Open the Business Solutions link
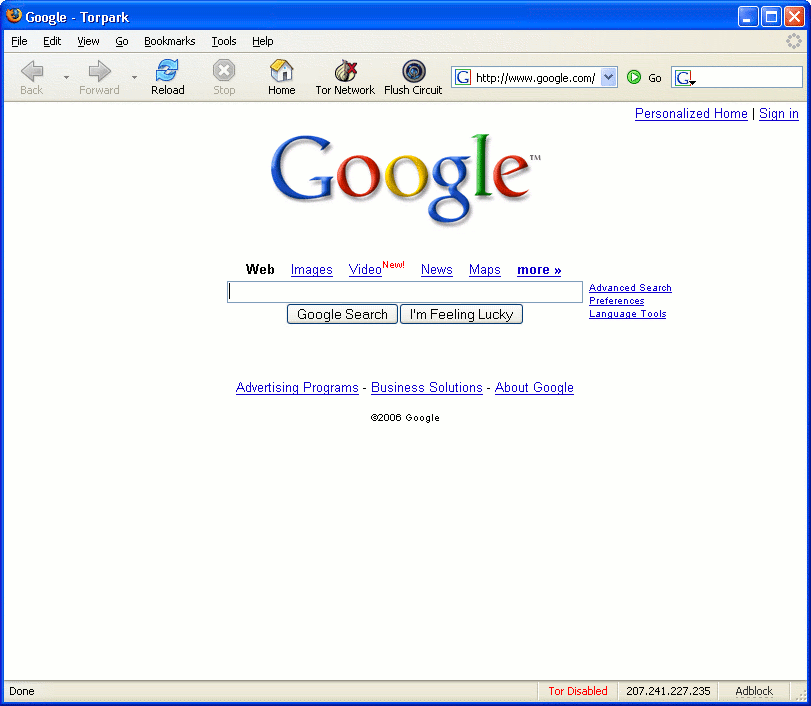The image size is (811, 706). [427, 387]
